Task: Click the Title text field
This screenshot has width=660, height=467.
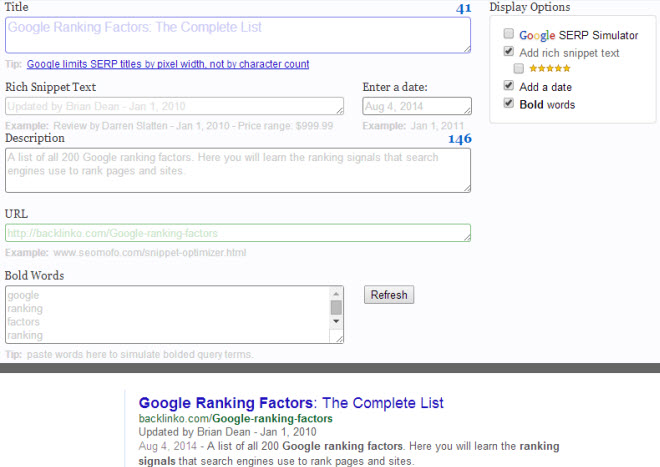Action: pyautogui.click(x=238, y=35)
